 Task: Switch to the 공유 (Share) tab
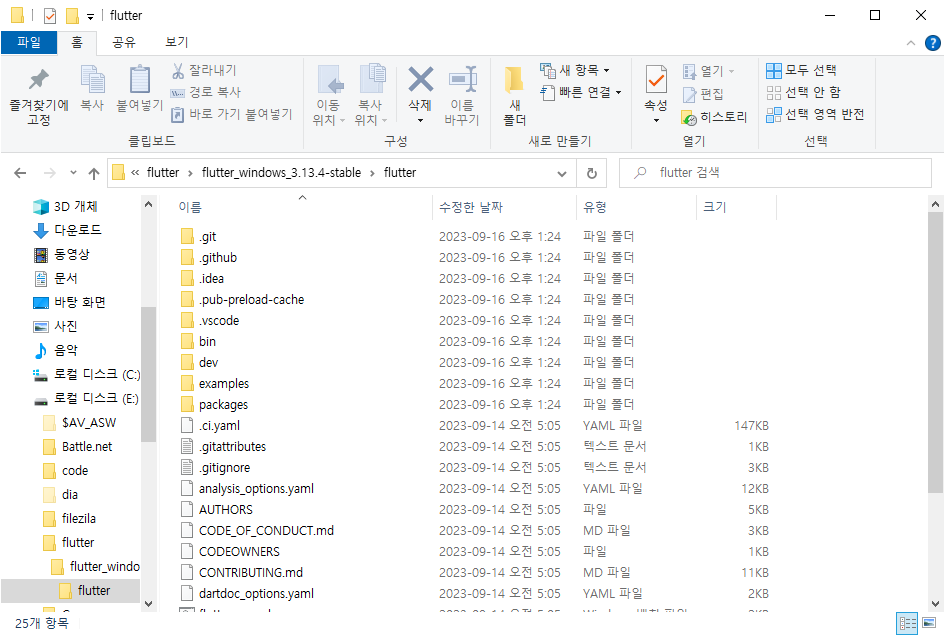click(124, 42)
